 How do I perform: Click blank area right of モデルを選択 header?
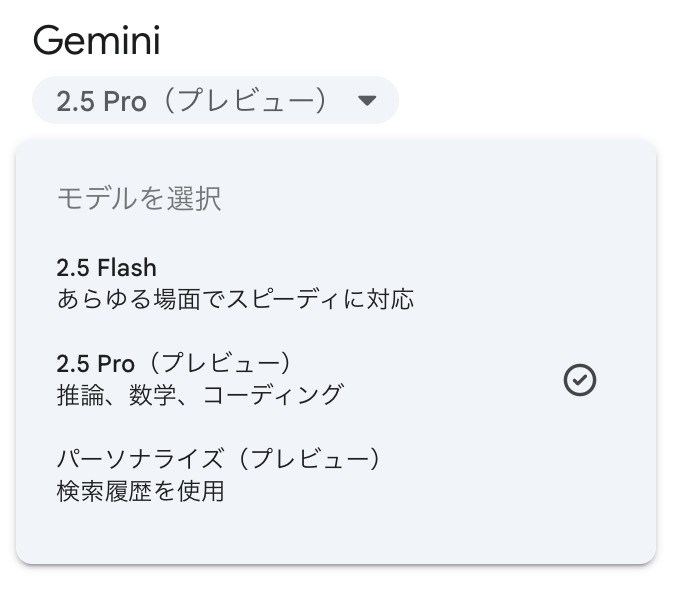click(435, 199)
